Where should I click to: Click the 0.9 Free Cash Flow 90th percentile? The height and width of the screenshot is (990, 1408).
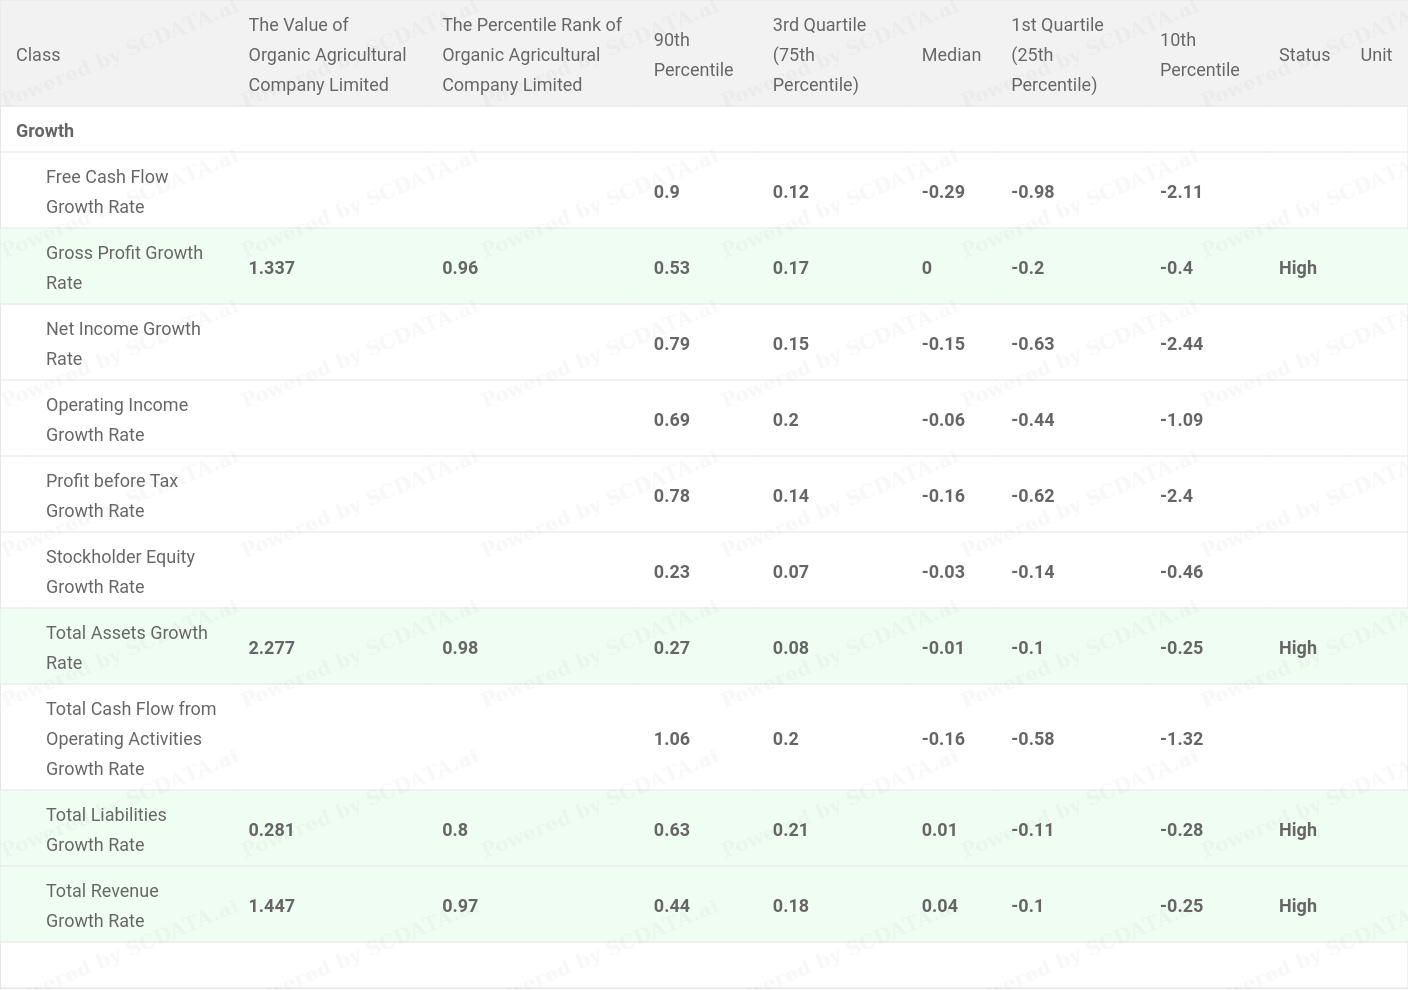tap(666, 192)
